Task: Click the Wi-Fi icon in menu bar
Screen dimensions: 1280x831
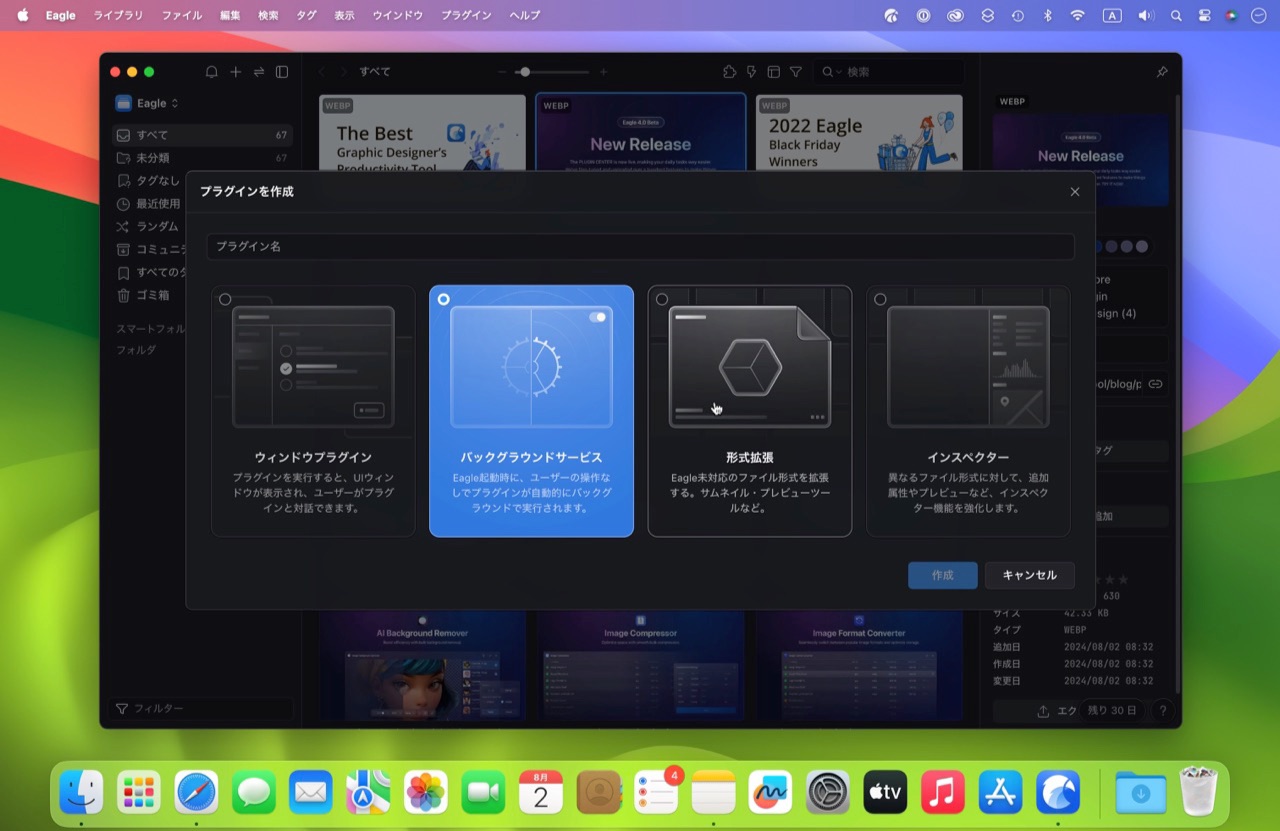Action: [x=1077, y=15]
